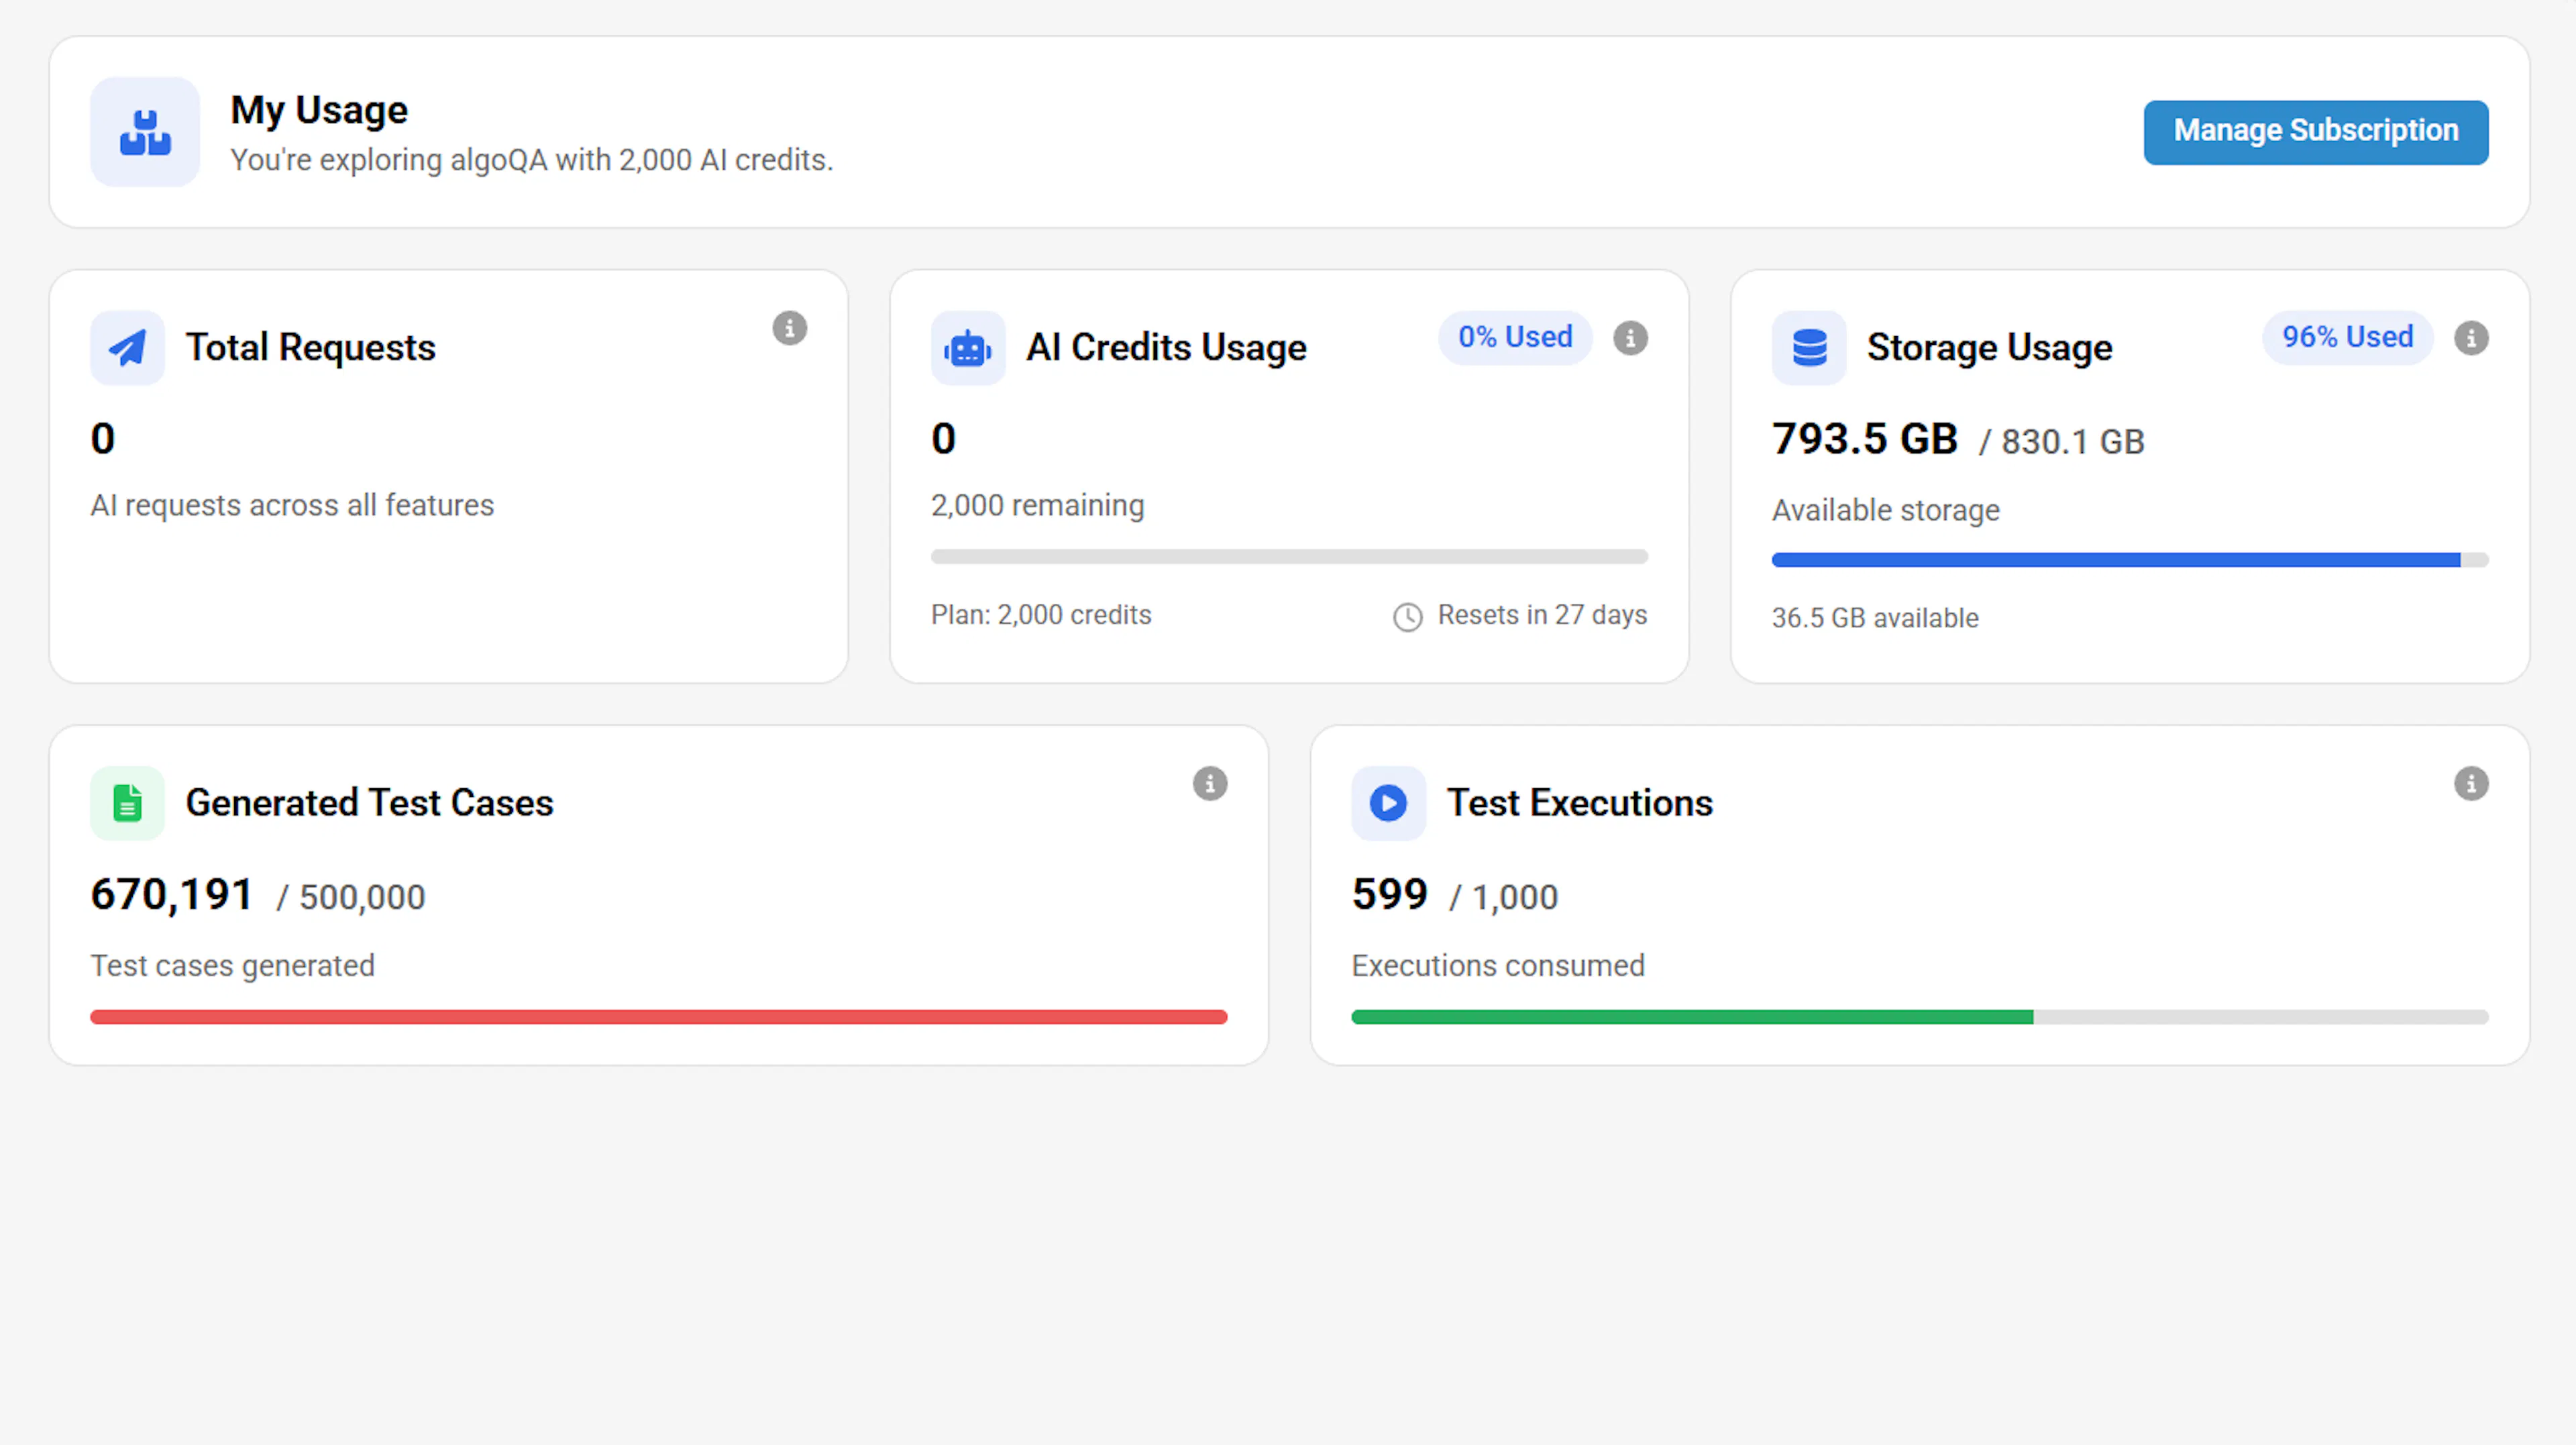
Task: Click 'Executions consumed' label
Action: [1498, 966]
